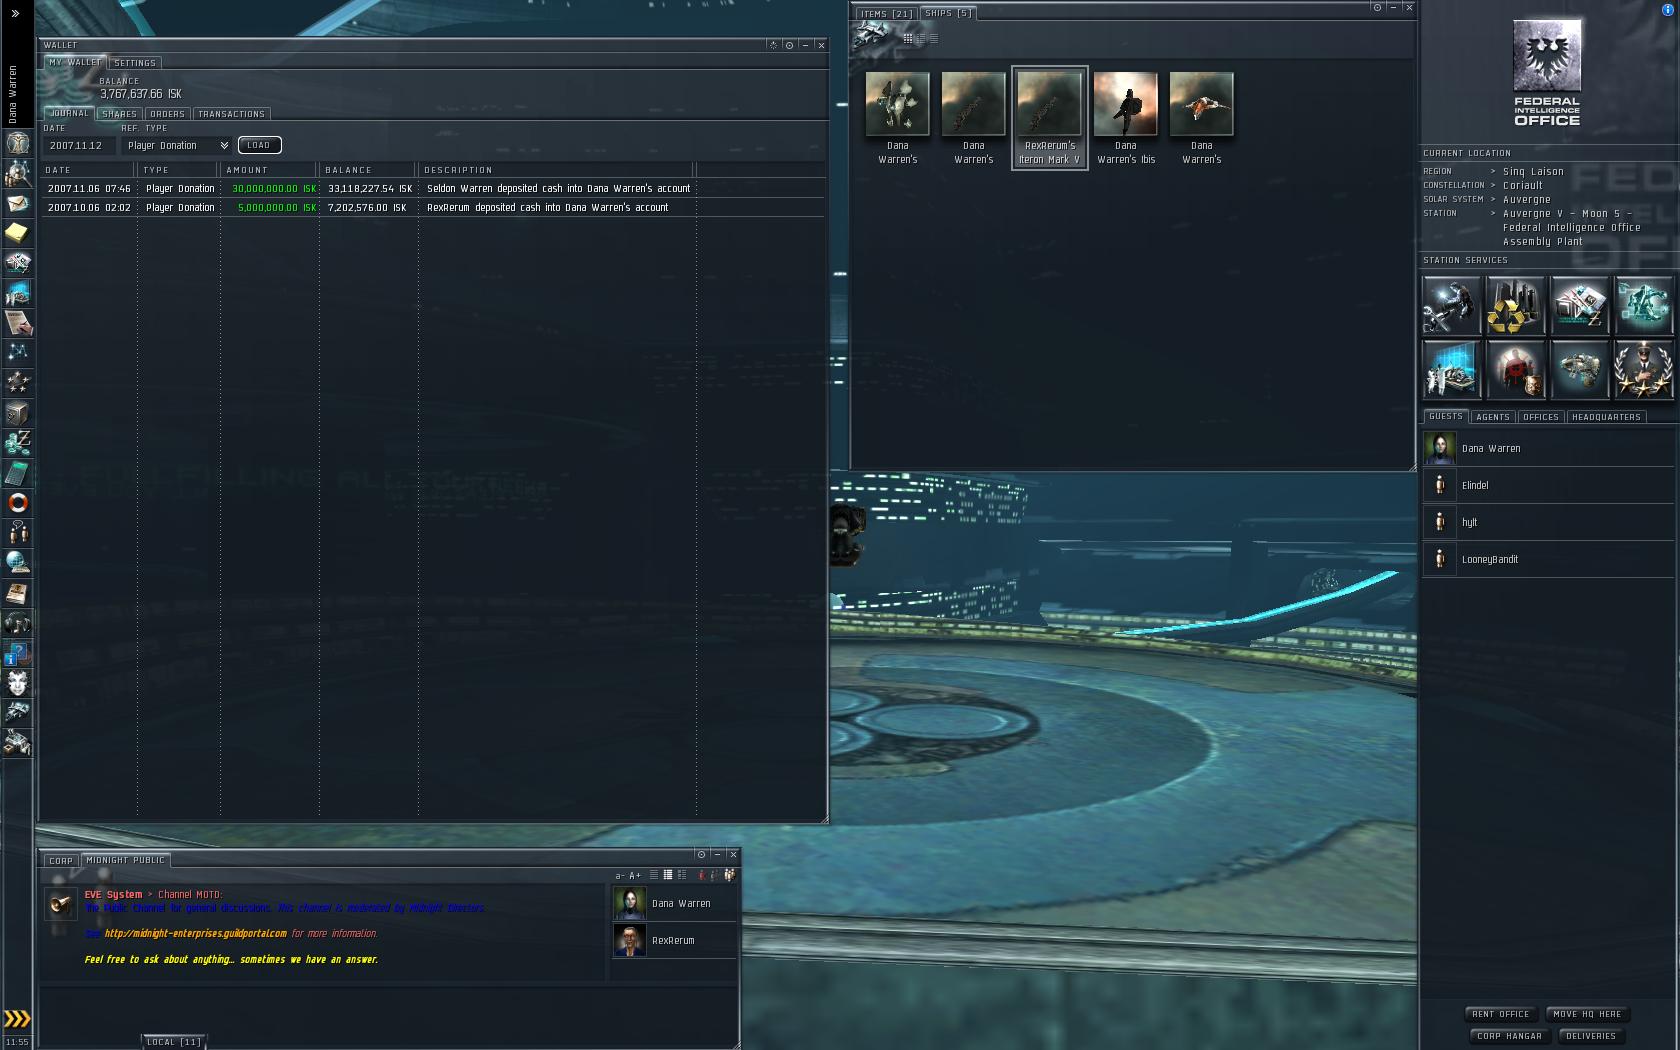Screen dimensions: 1680x1050
Task: Select guest Dana Warren in station list
Action: pyautogui.click(x=1548, y=449)
